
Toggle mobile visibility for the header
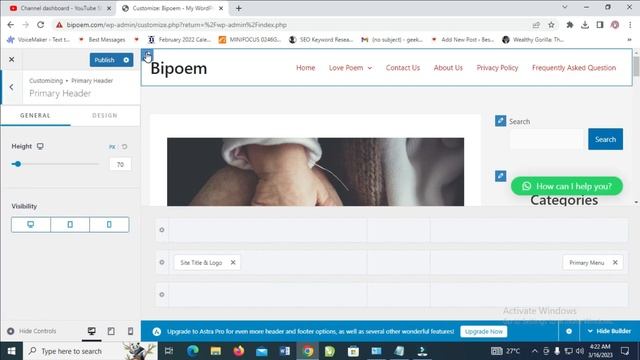coord(109,224)
